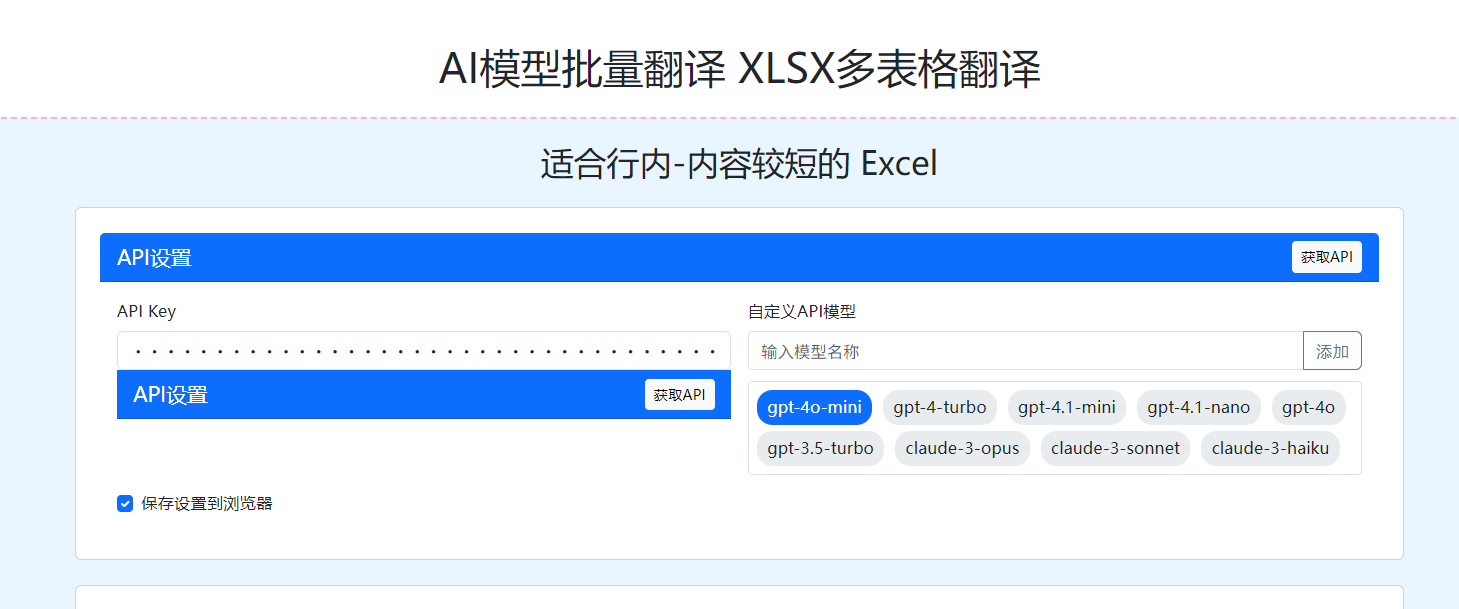The width and height of the screenshot is (1459, 609).
Task: Select the claude-3-sonnet model chip
Action: click(x=1115, y=448)
